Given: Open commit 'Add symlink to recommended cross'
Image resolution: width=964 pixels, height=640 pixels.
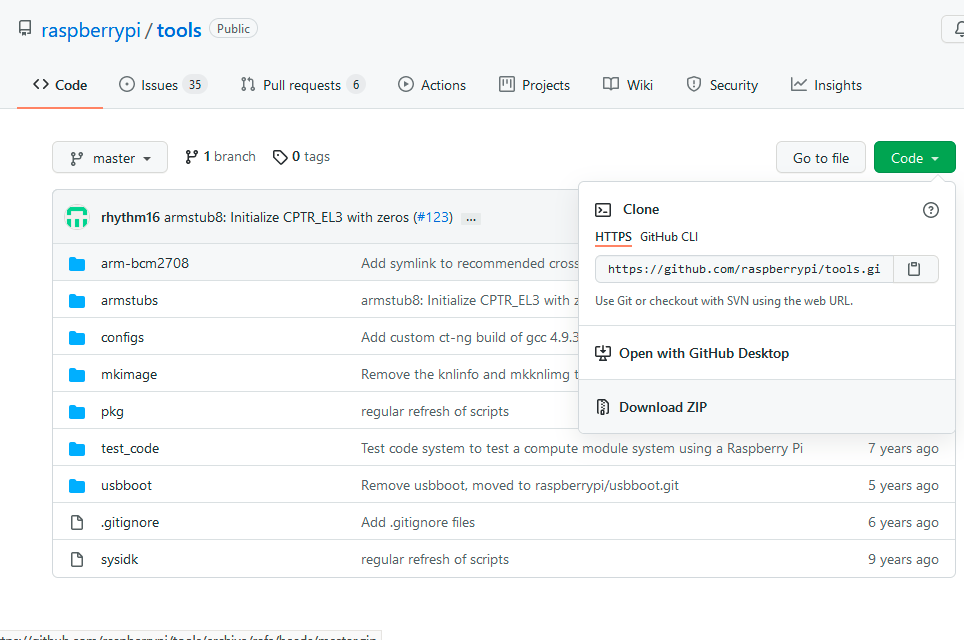Looking at the screenshot, I should (x=470, y=263).
